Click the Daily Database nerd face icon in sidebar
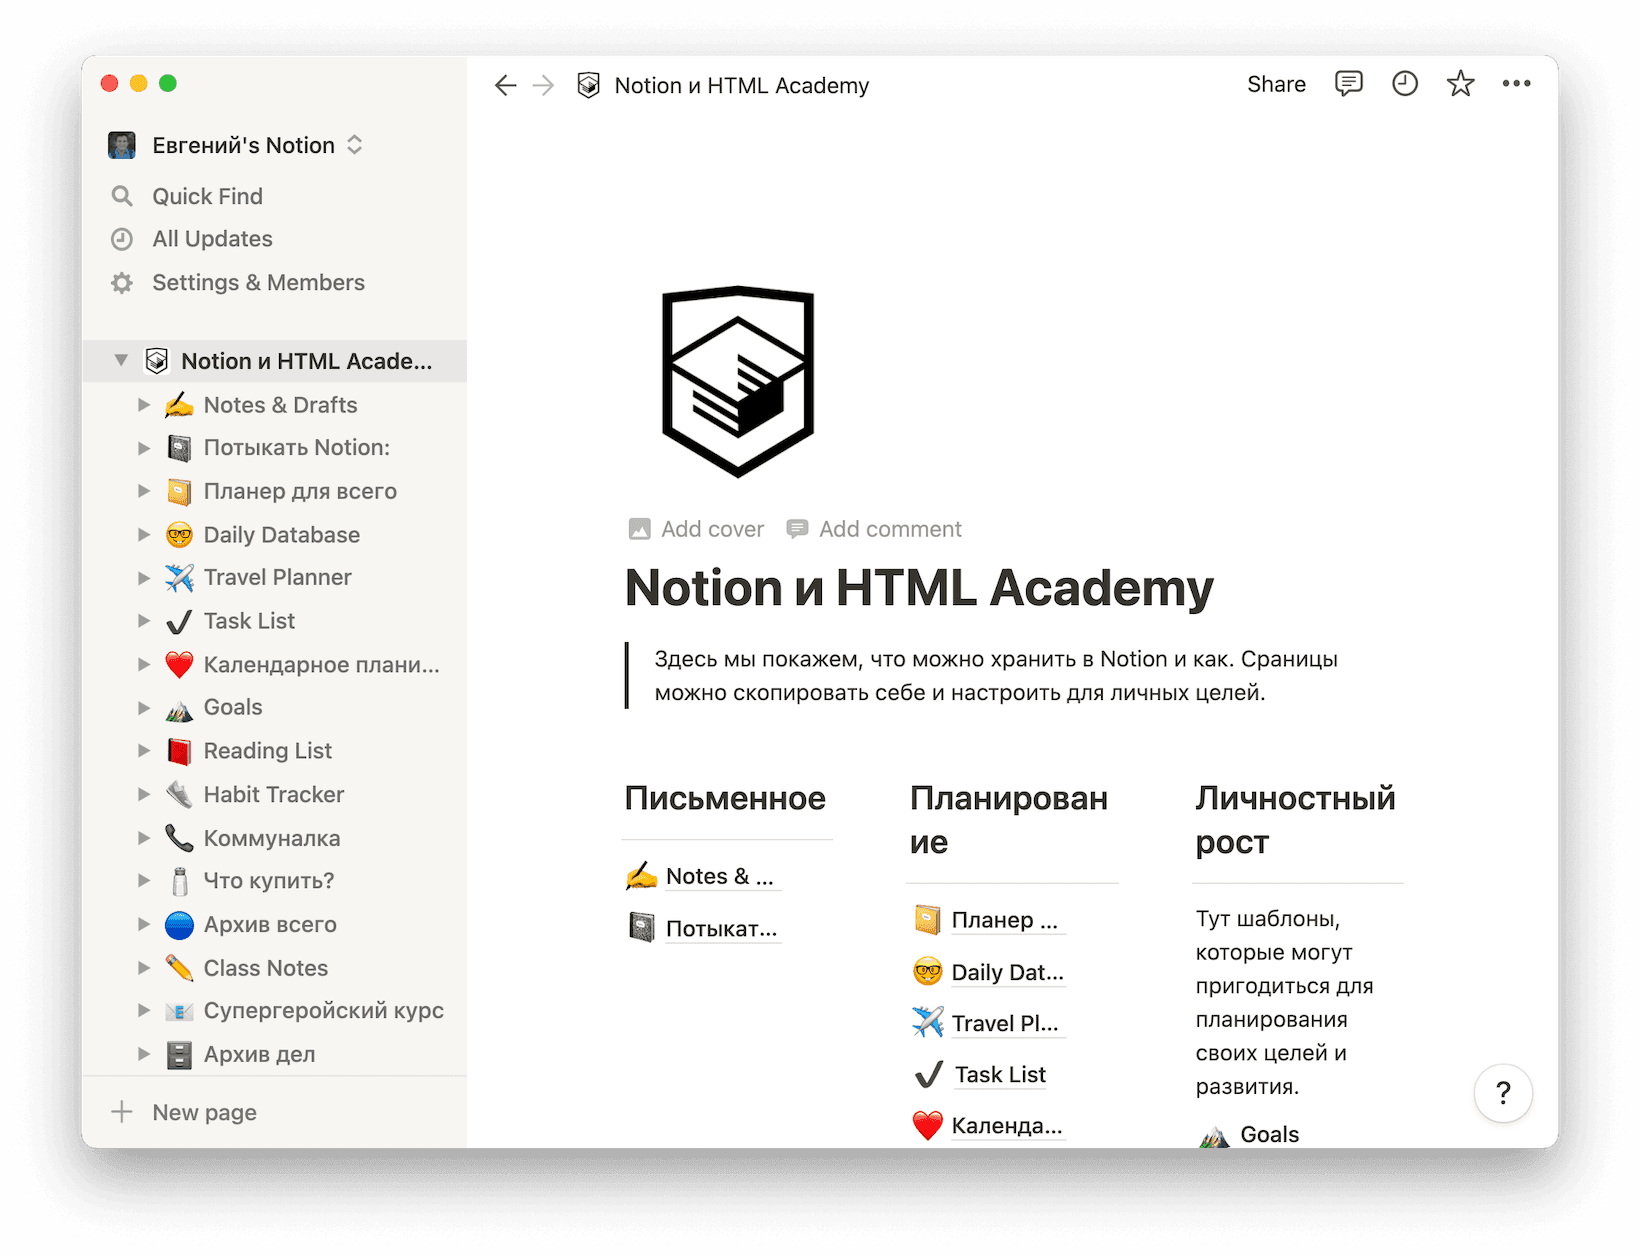This screenshot has width=1640, height=1256. pyautogui.click(x=179, y=535)
